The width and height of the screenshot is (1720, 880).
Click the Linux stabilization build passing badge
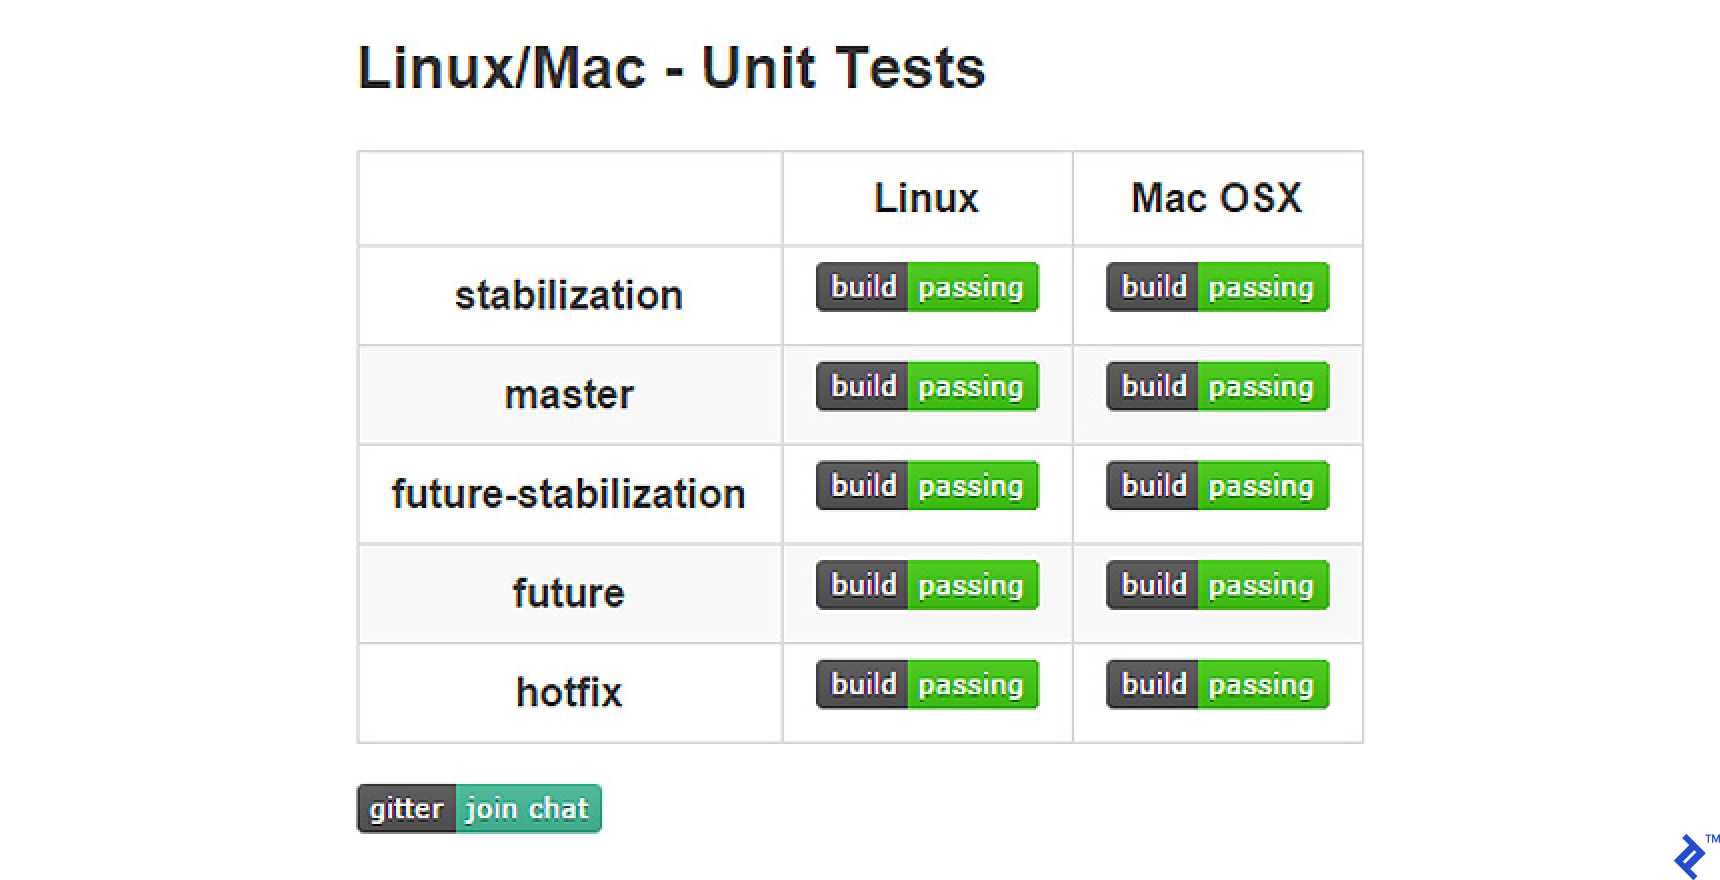(927, 287)
